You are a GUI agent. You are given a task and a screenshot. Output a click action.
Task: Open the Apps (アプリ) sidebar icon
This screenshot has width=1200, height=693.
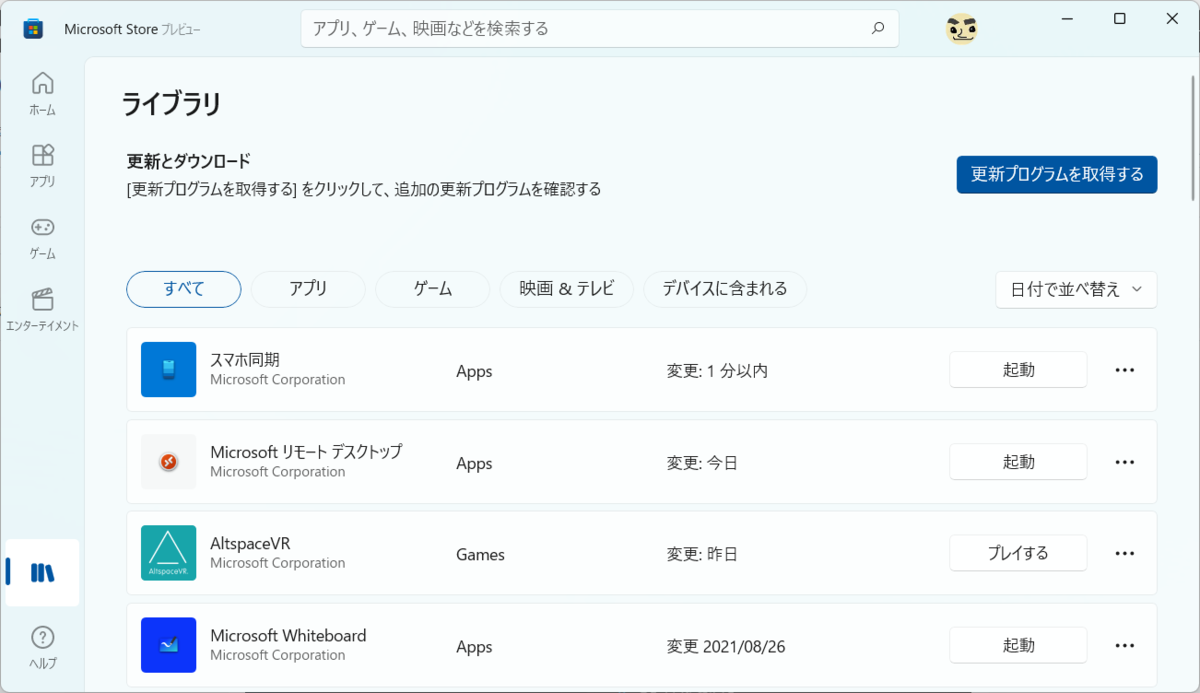pos(42,166)
